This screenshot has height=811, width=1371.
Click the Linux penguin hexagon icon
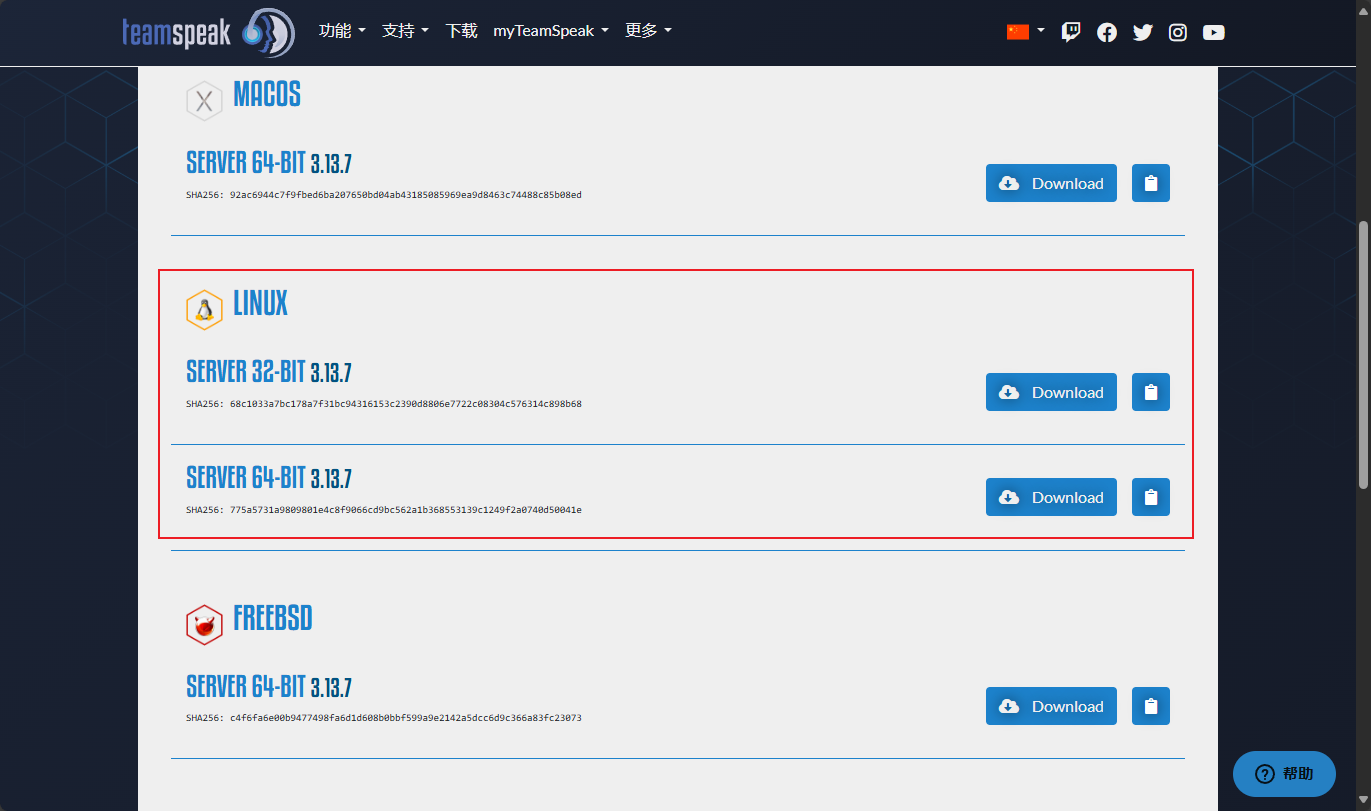[204, 310]
